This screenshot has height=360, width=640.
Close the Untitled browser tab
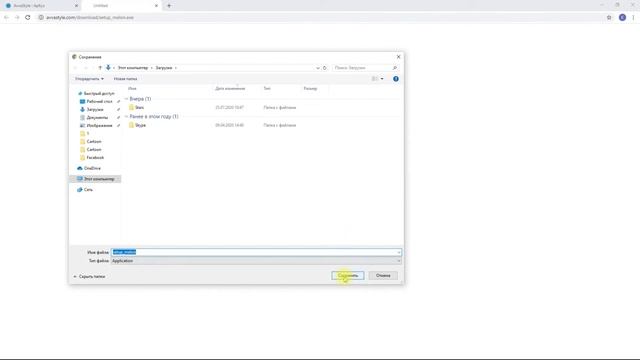coord(156,6)
